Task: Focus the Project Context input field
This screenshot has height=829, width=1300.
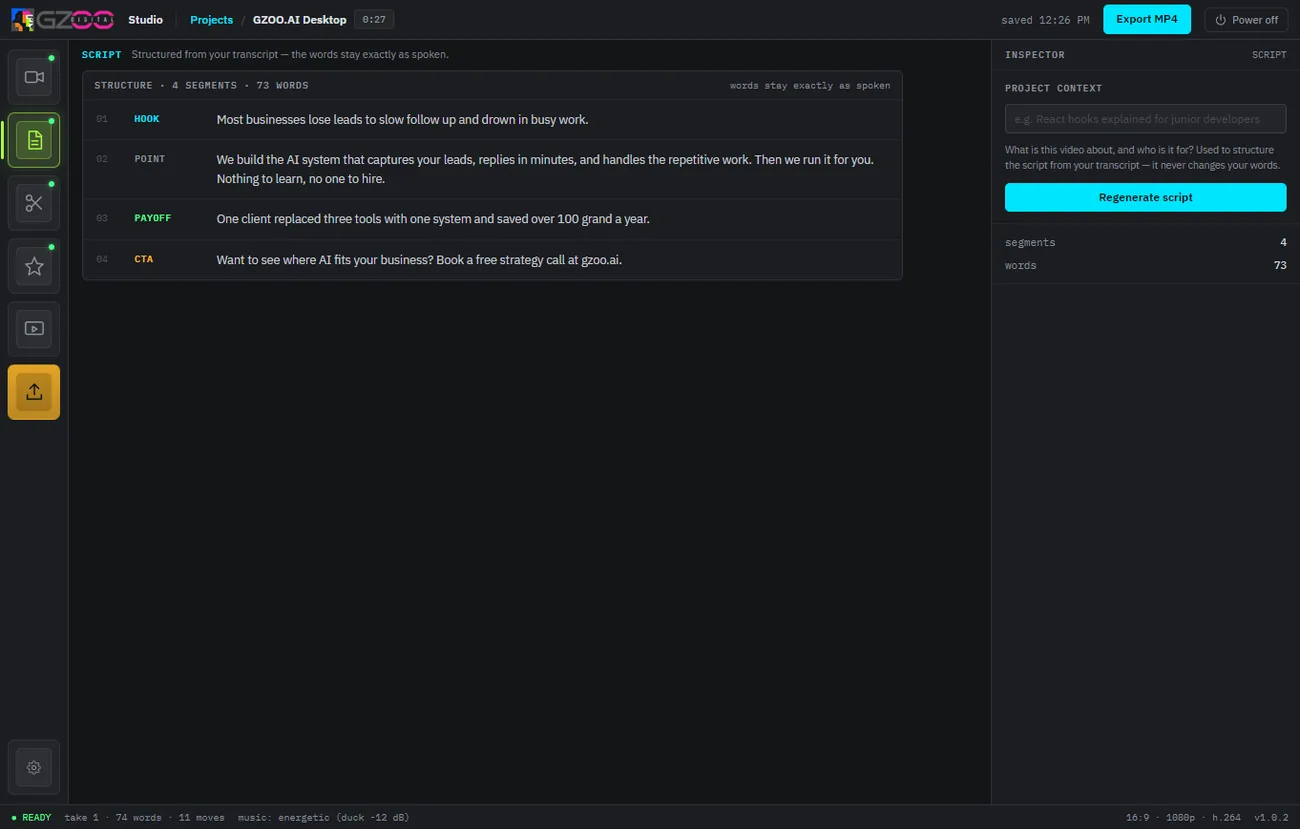Action: (x=1145, y=119)
